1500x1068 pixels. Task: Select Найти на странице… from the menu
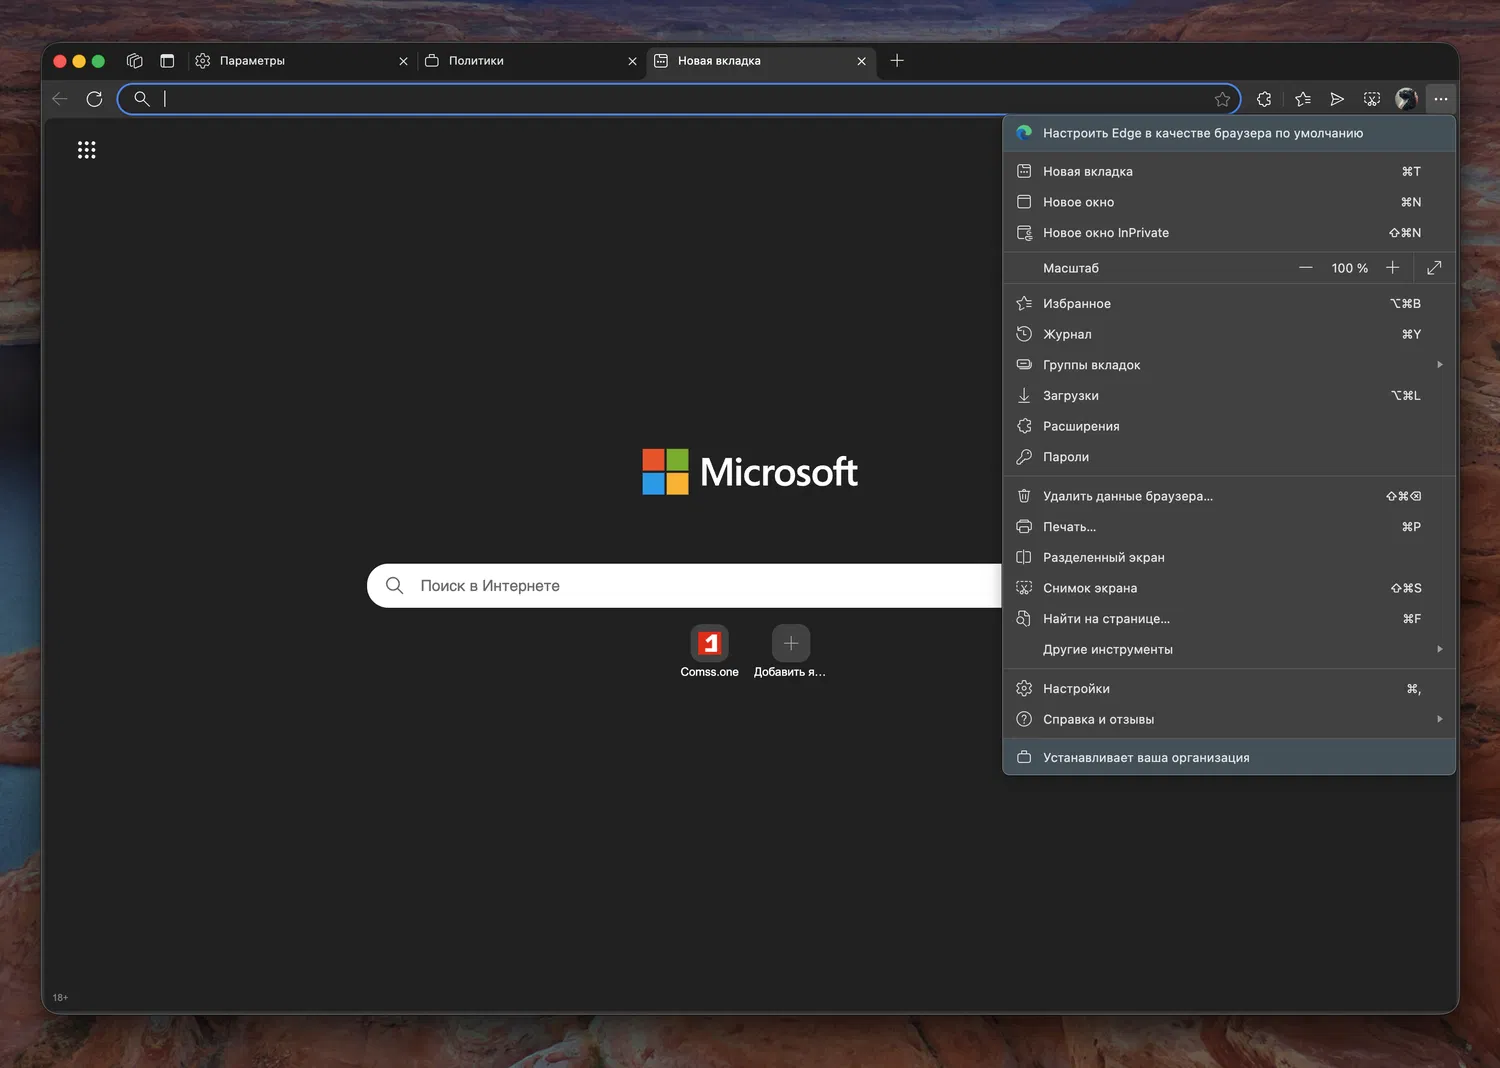(1229, 619)
